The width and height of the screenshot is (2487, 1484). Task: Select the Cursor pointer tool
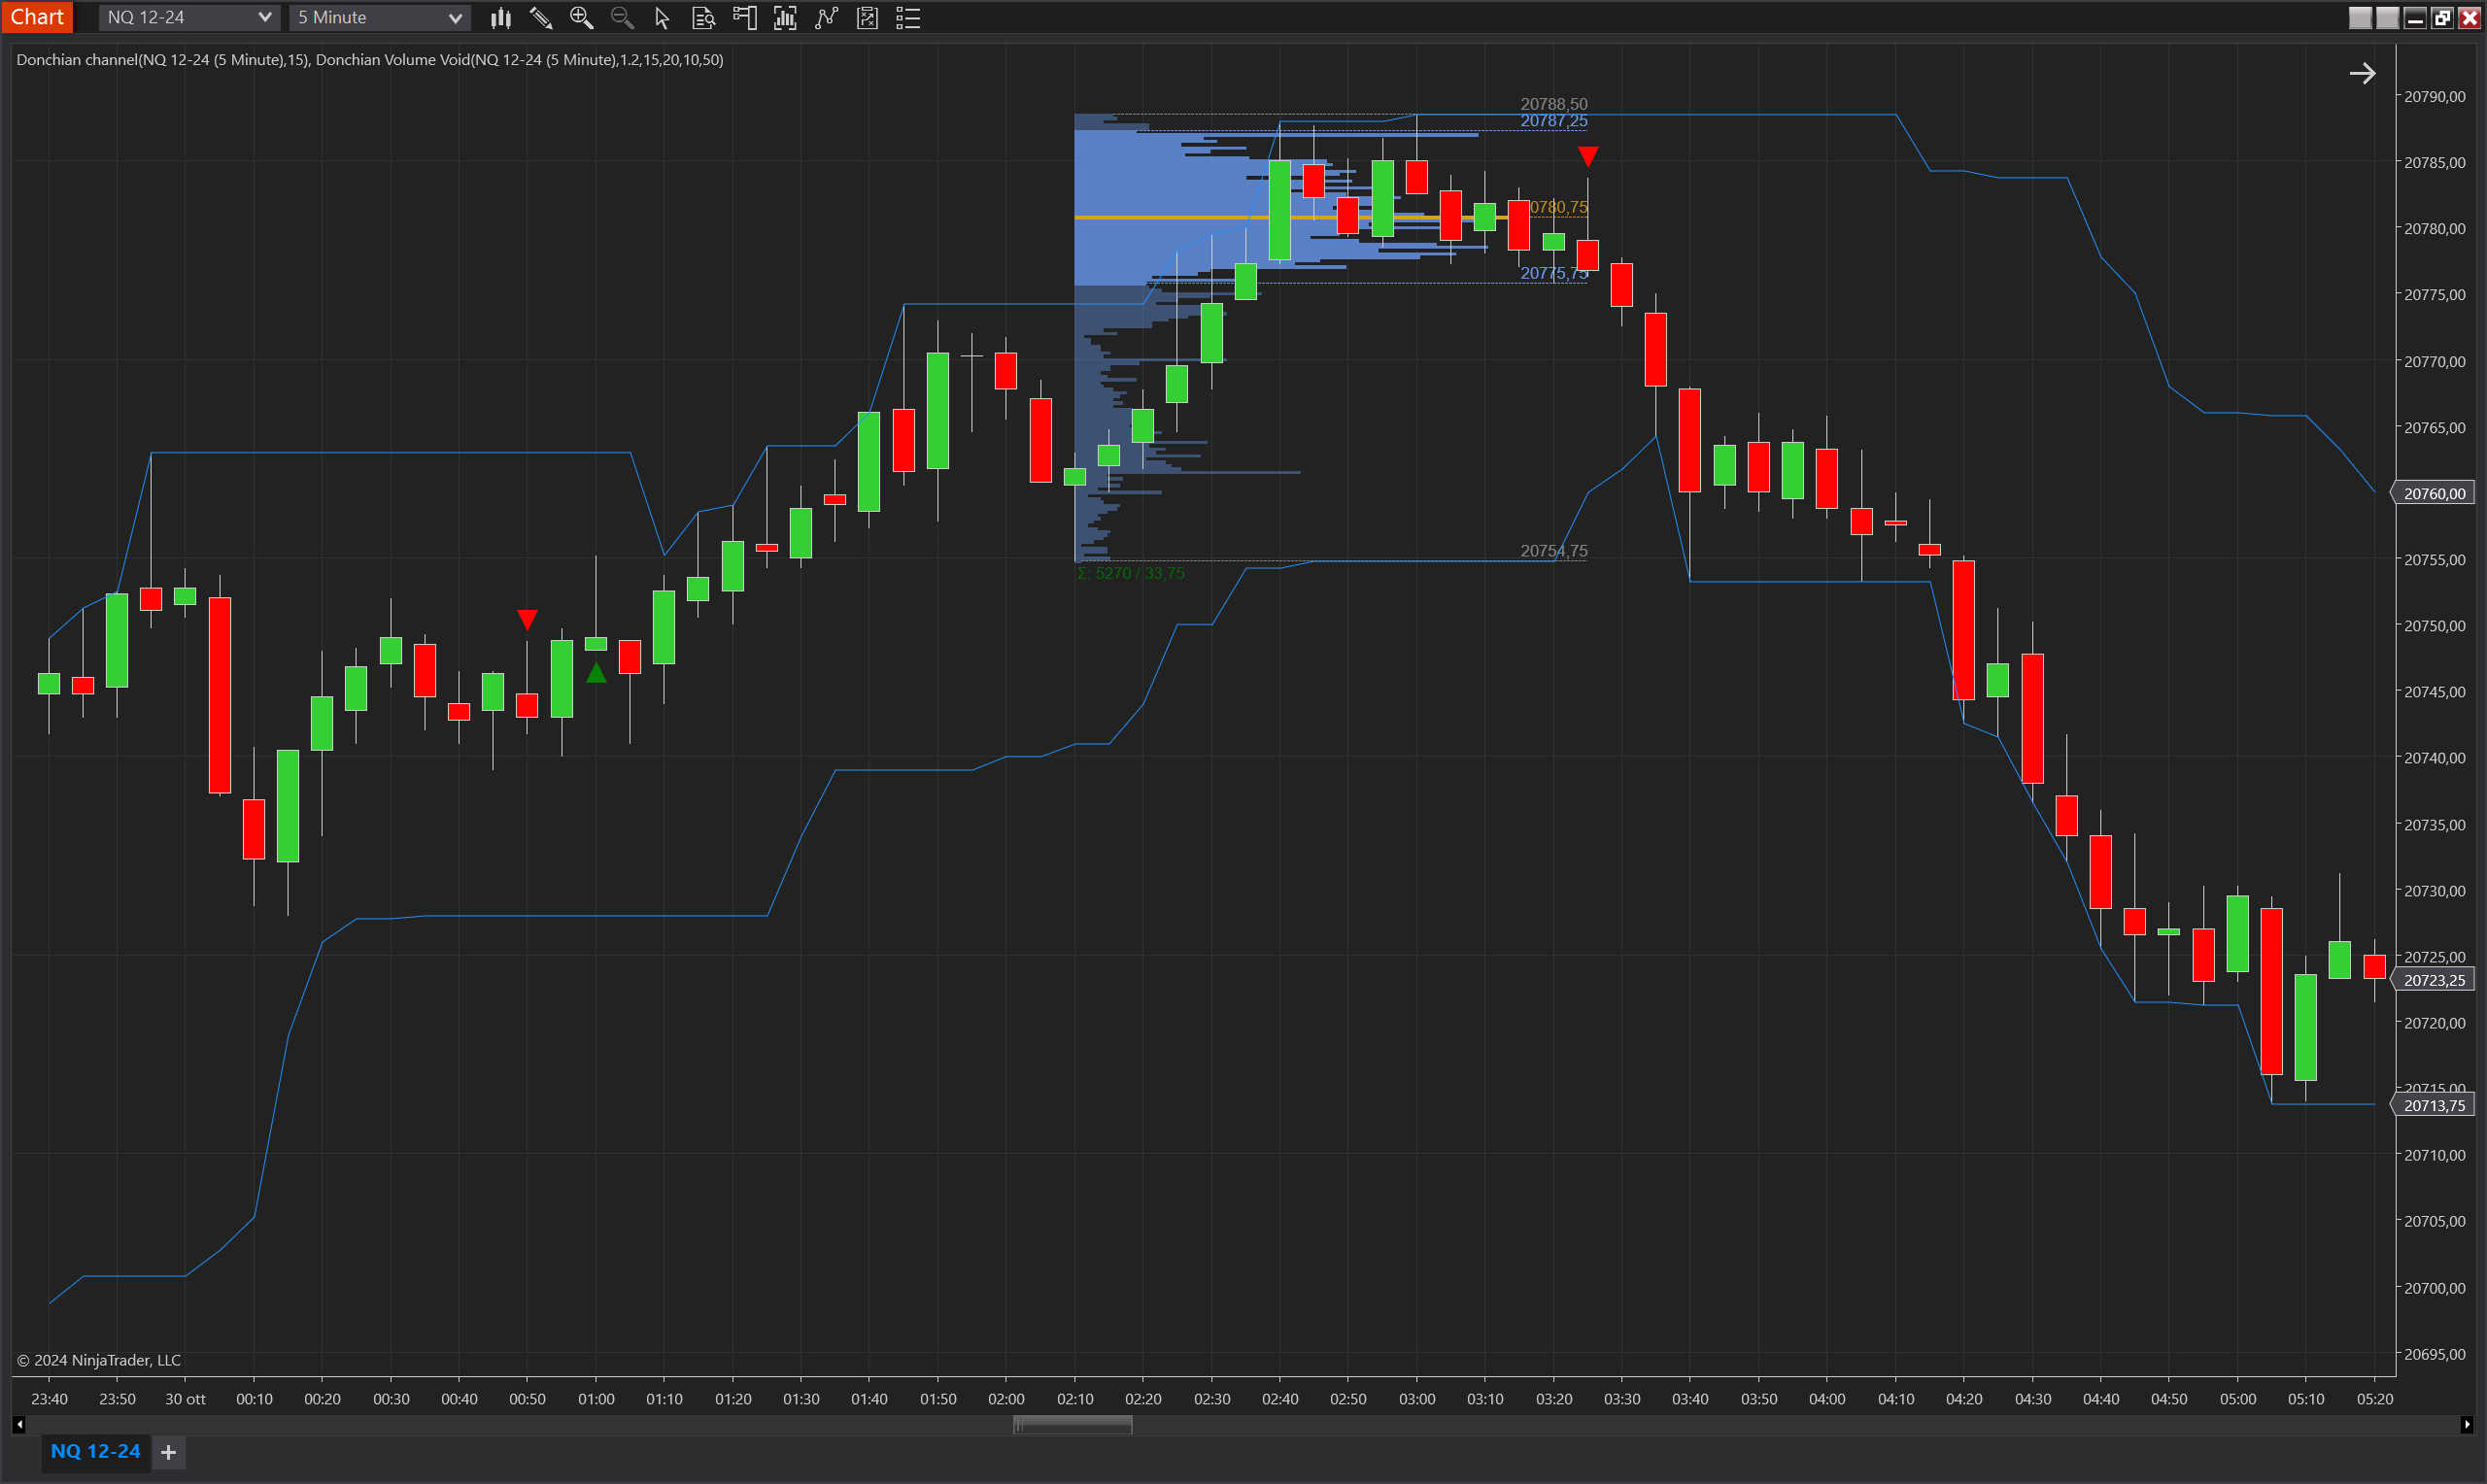(x=662, y=17)
